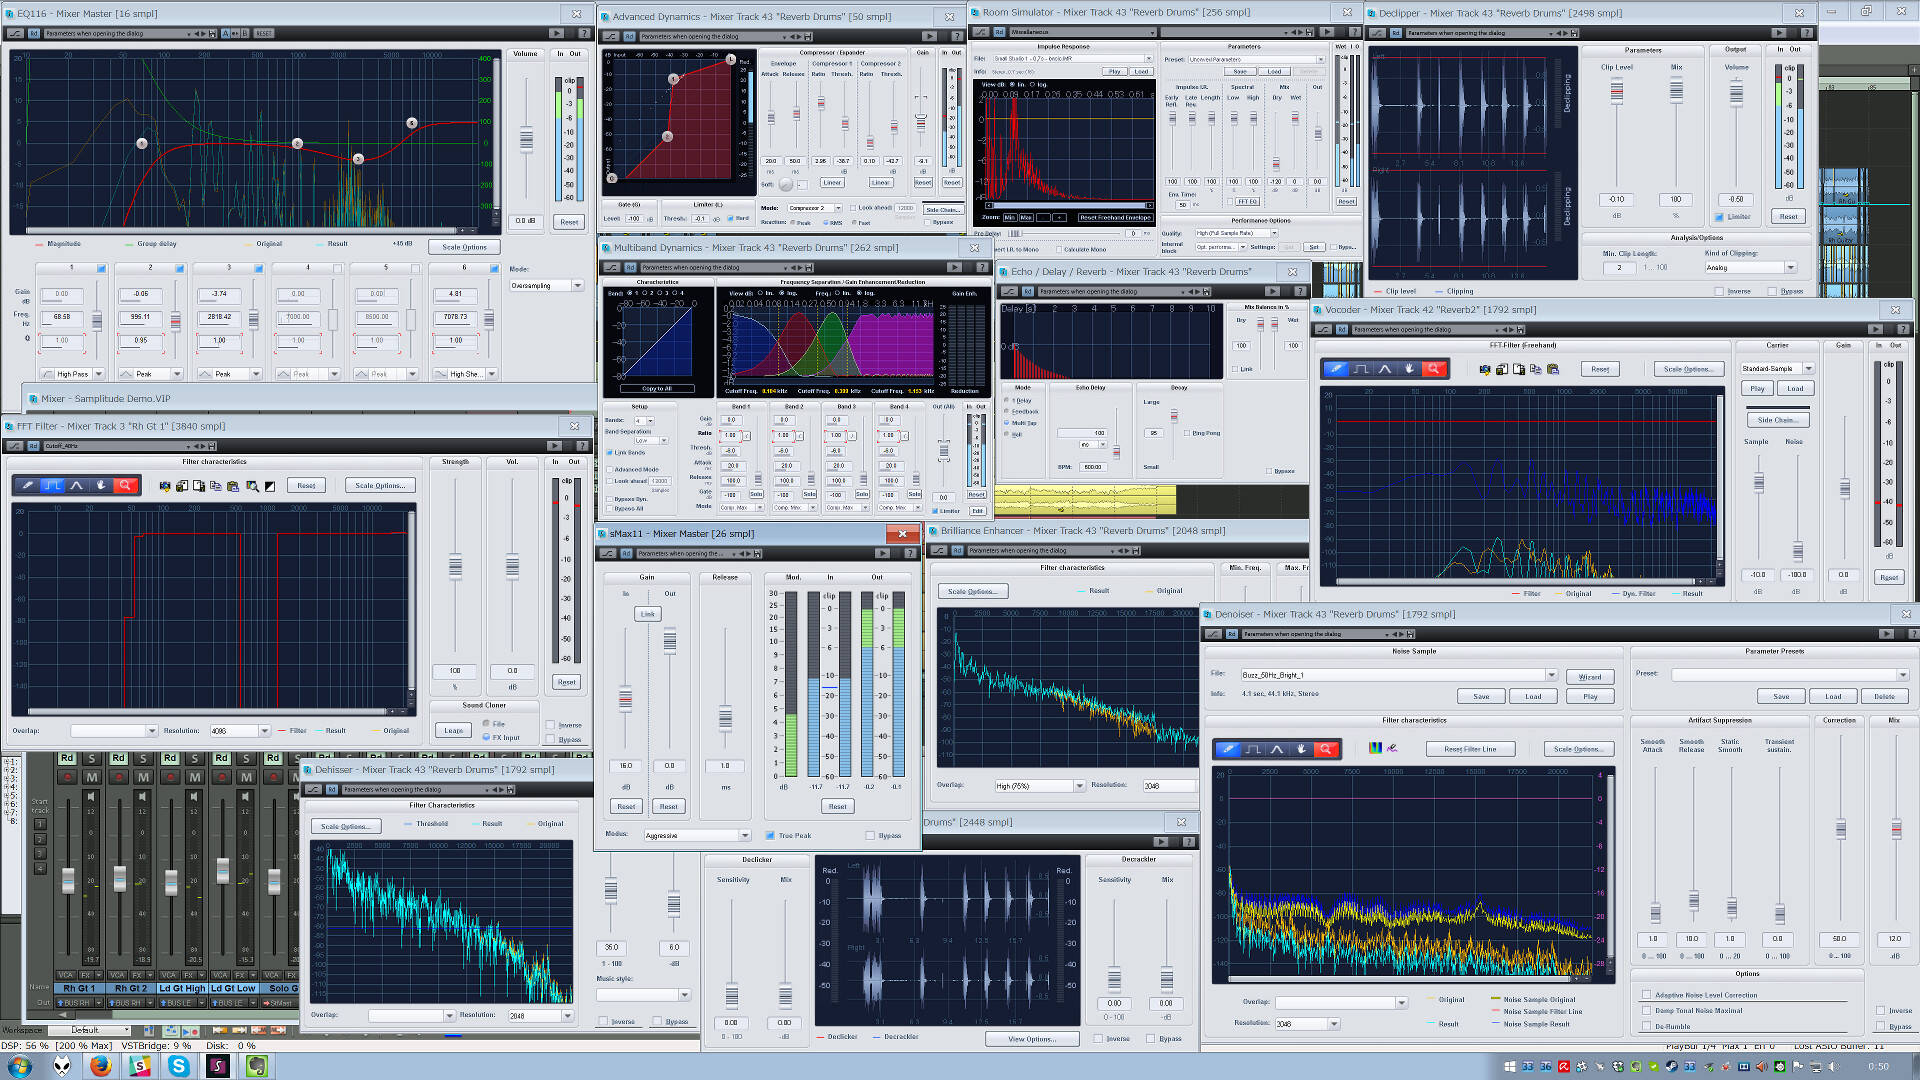Open Overlap dropdown in FFT Filter

(114, 731)
